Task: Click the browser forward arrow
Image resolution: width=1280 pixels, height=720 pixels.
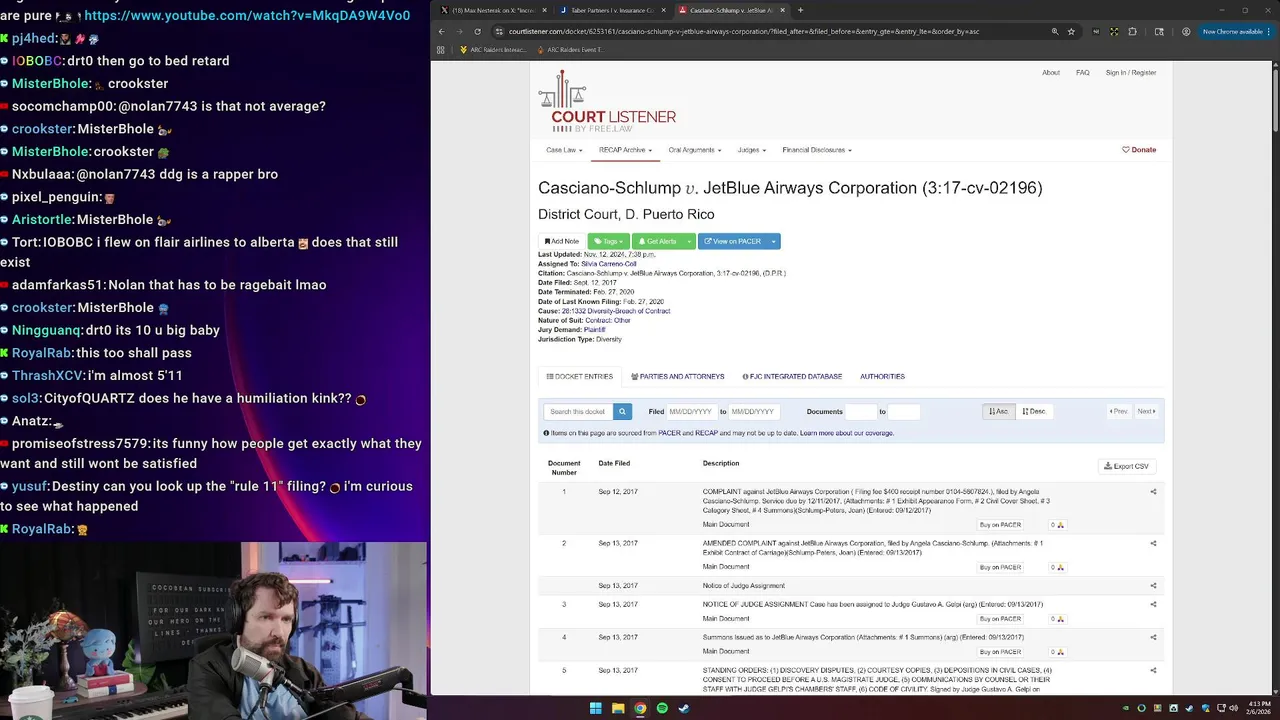Action: coord(459,31)
